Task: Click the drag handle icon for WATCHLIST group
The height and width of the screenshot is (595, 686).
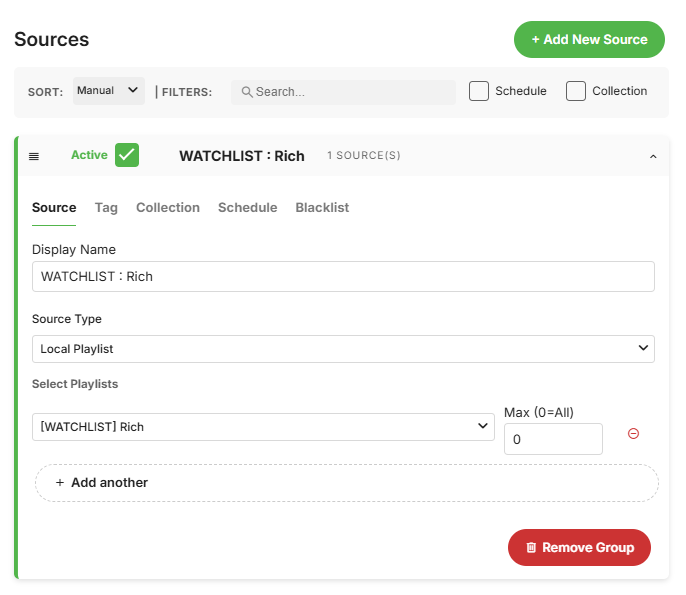Action: point(34,156)
